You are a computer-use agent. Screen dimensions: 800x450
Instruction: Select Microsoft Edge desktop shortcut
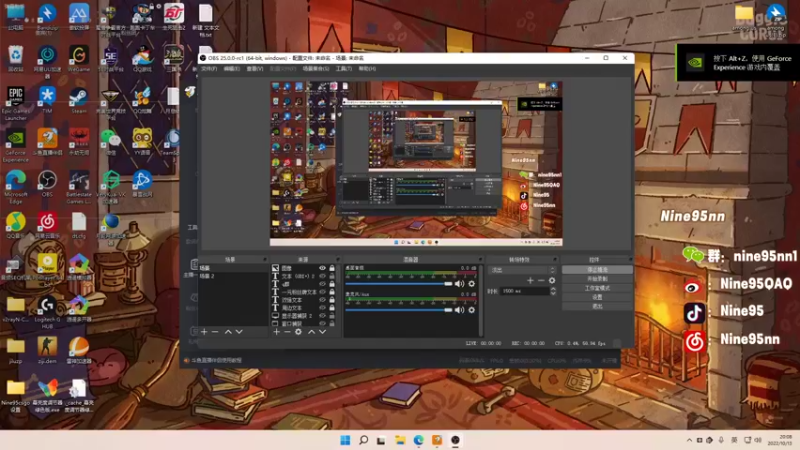click(x=15, y=187)
